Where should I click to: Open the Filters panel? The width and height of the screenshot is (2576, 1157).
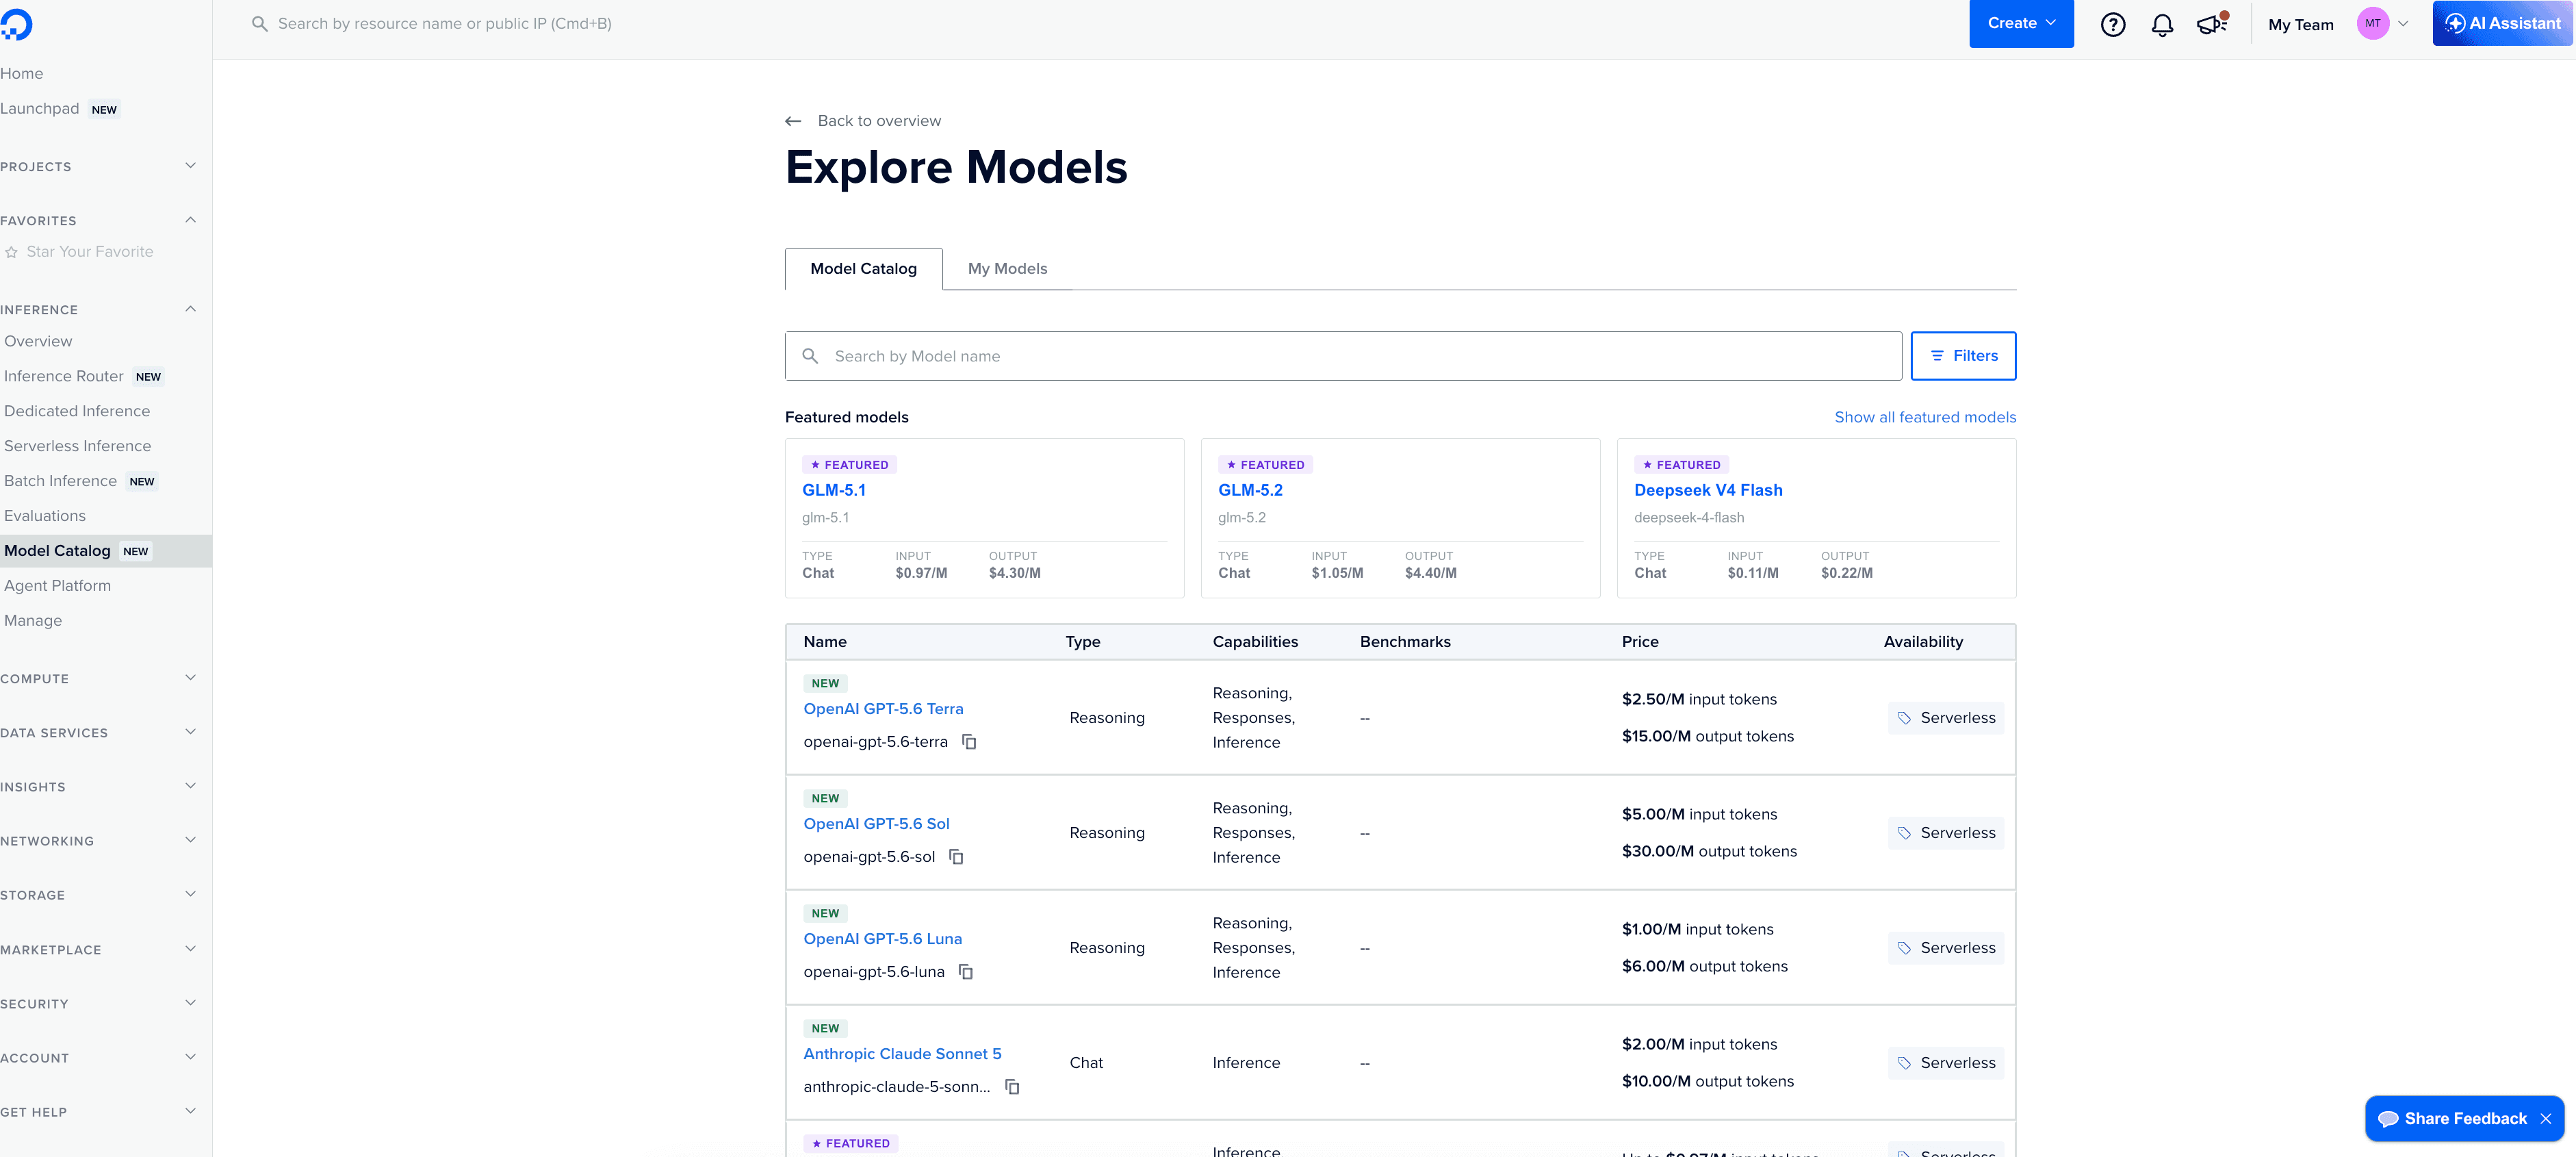point(1963,356)
